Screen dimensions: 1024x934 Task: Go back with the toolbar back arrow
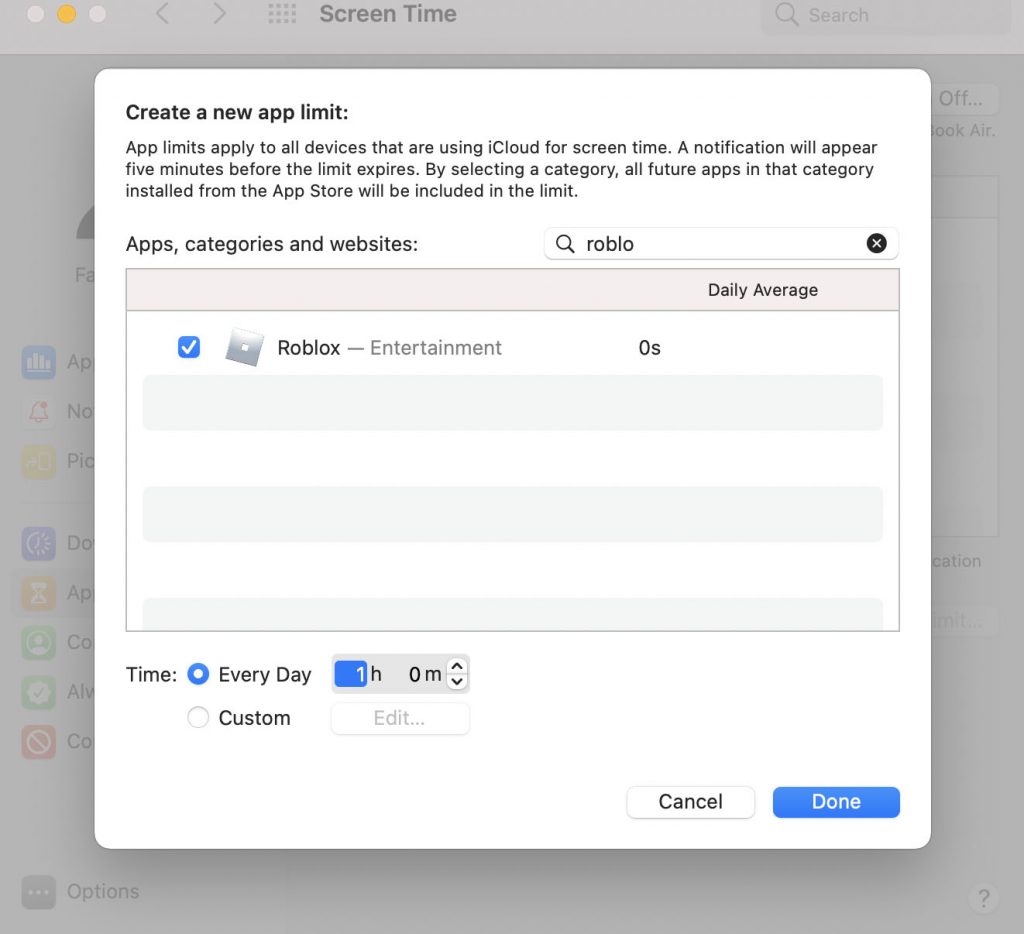click(163, 13)
